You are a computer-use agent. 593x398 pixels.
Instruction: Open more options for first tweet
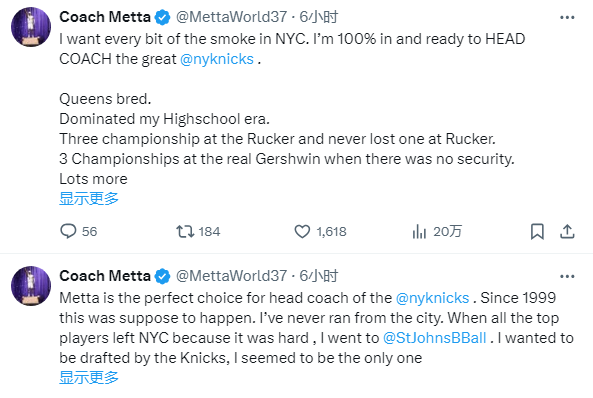click(567, 17)
